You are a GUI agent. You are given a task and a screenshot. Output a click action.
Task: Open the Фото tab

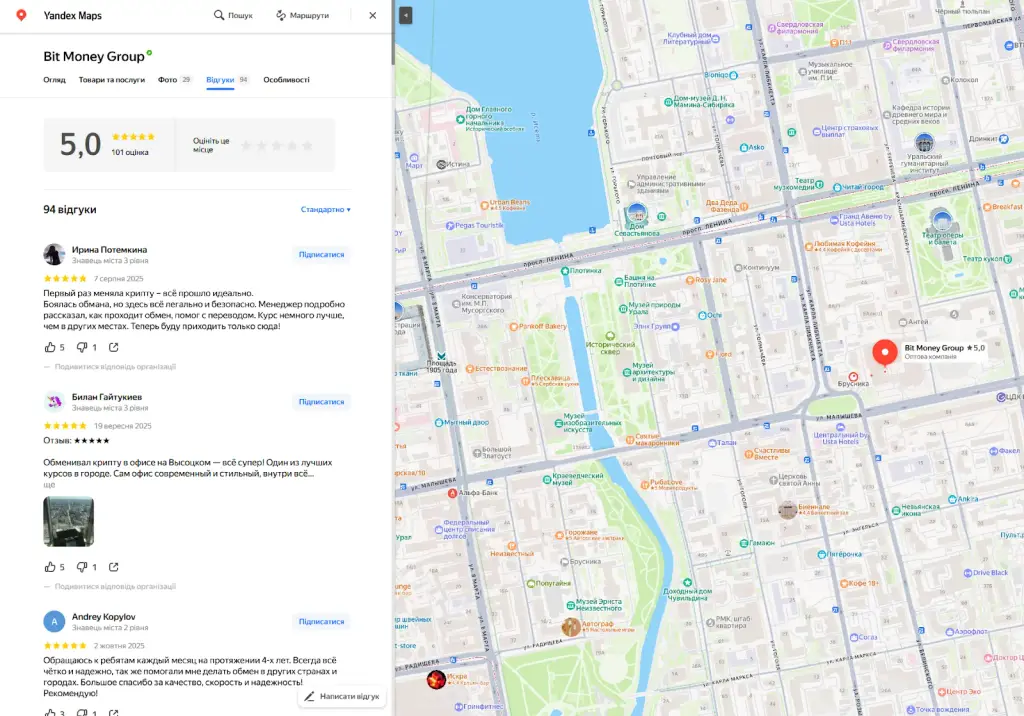174,80
